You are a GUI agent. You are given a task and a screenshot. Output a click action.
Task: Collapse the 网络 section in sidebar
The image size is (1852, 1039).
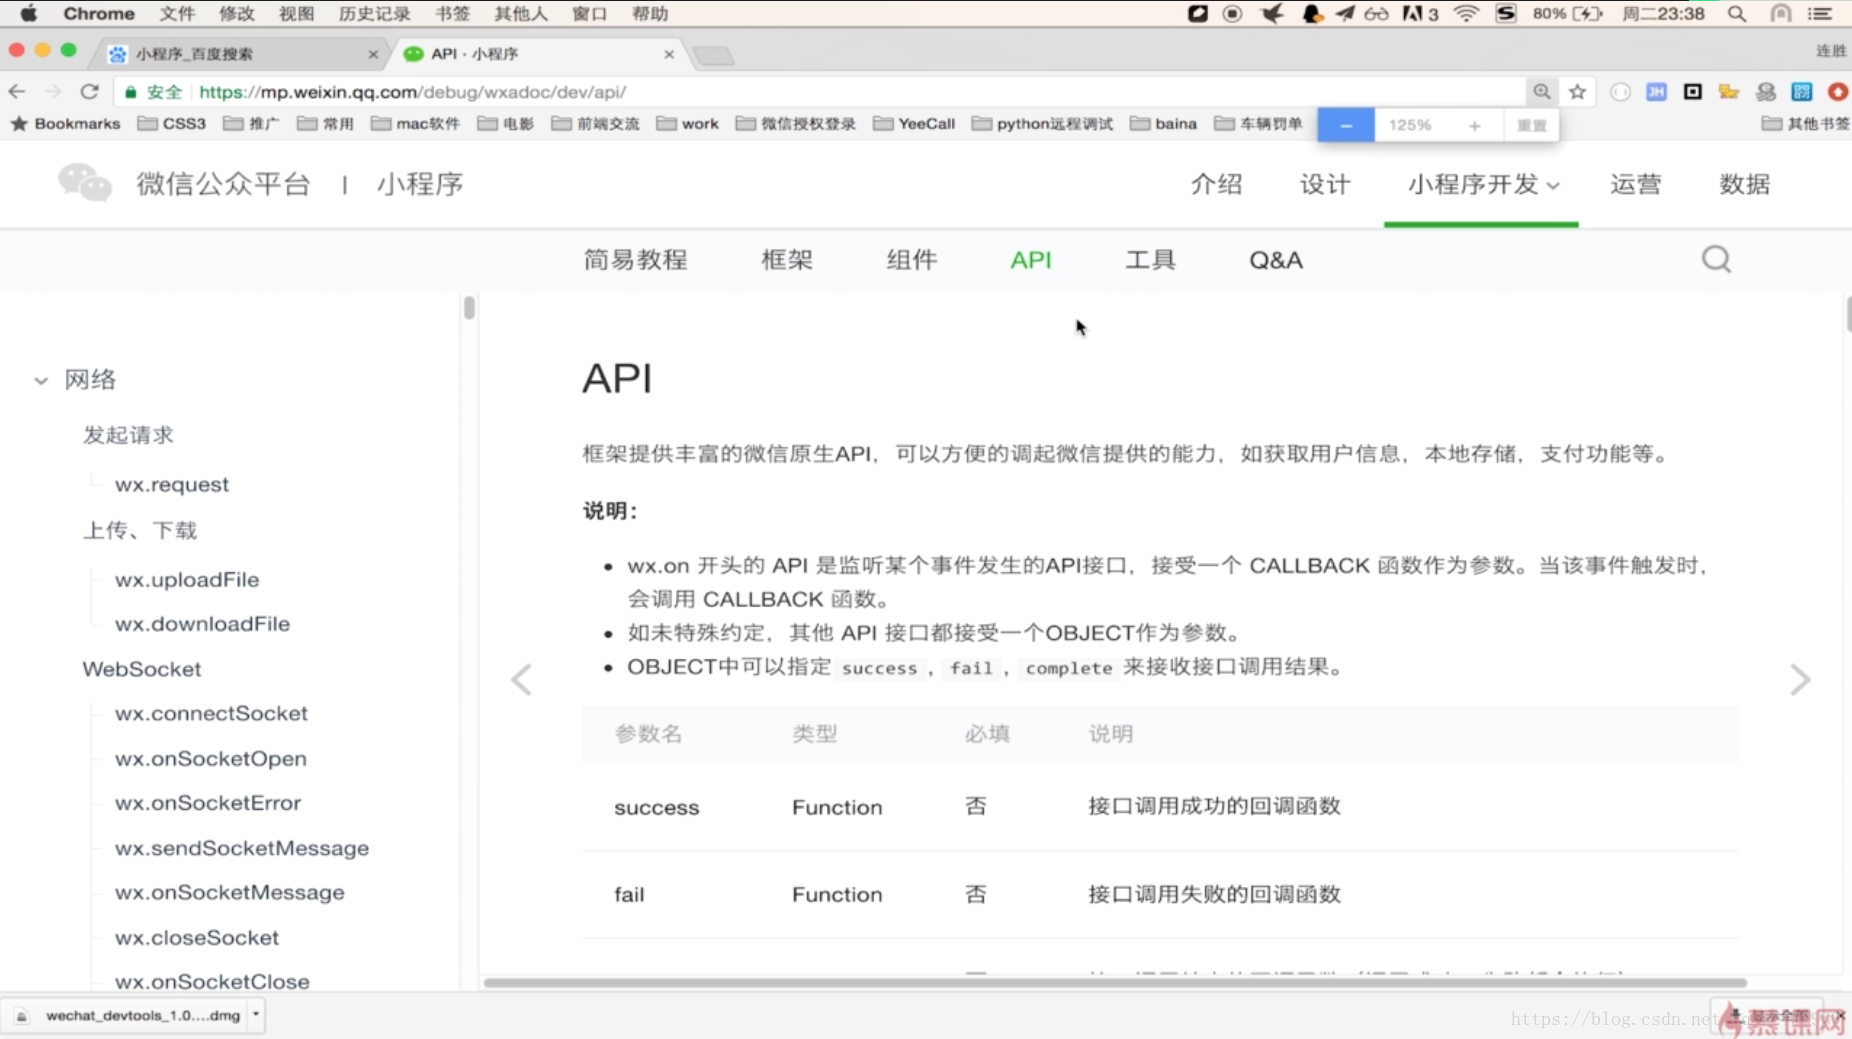41,380
